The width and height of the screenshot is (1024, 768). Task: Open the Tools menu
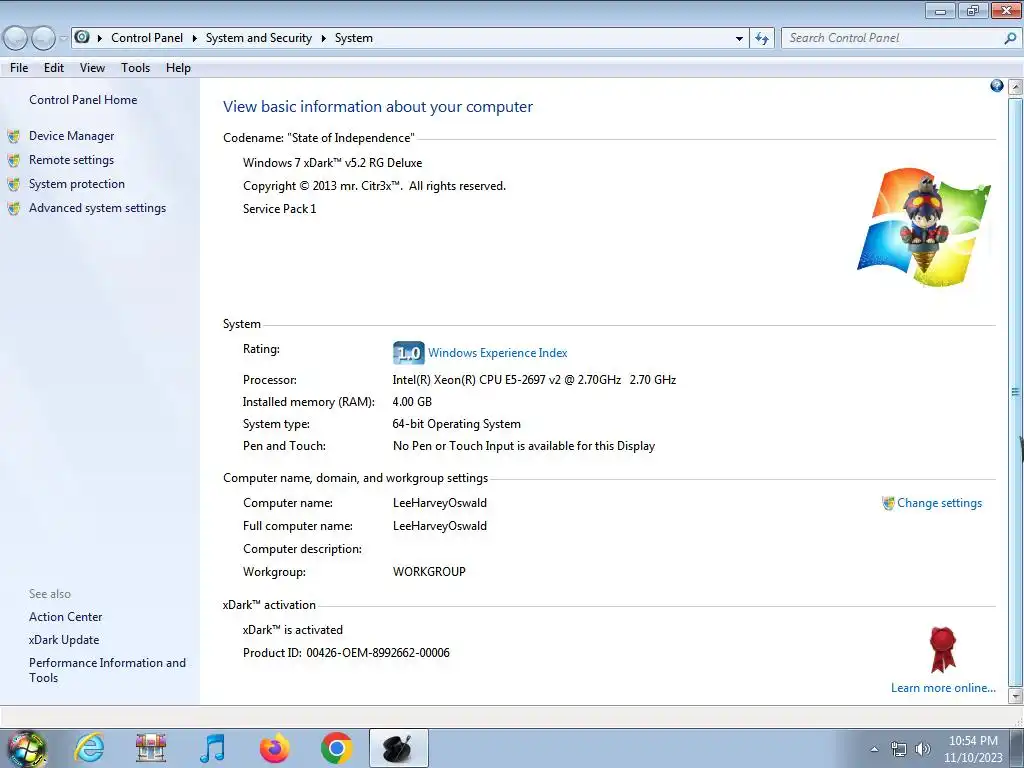(135, 68)
